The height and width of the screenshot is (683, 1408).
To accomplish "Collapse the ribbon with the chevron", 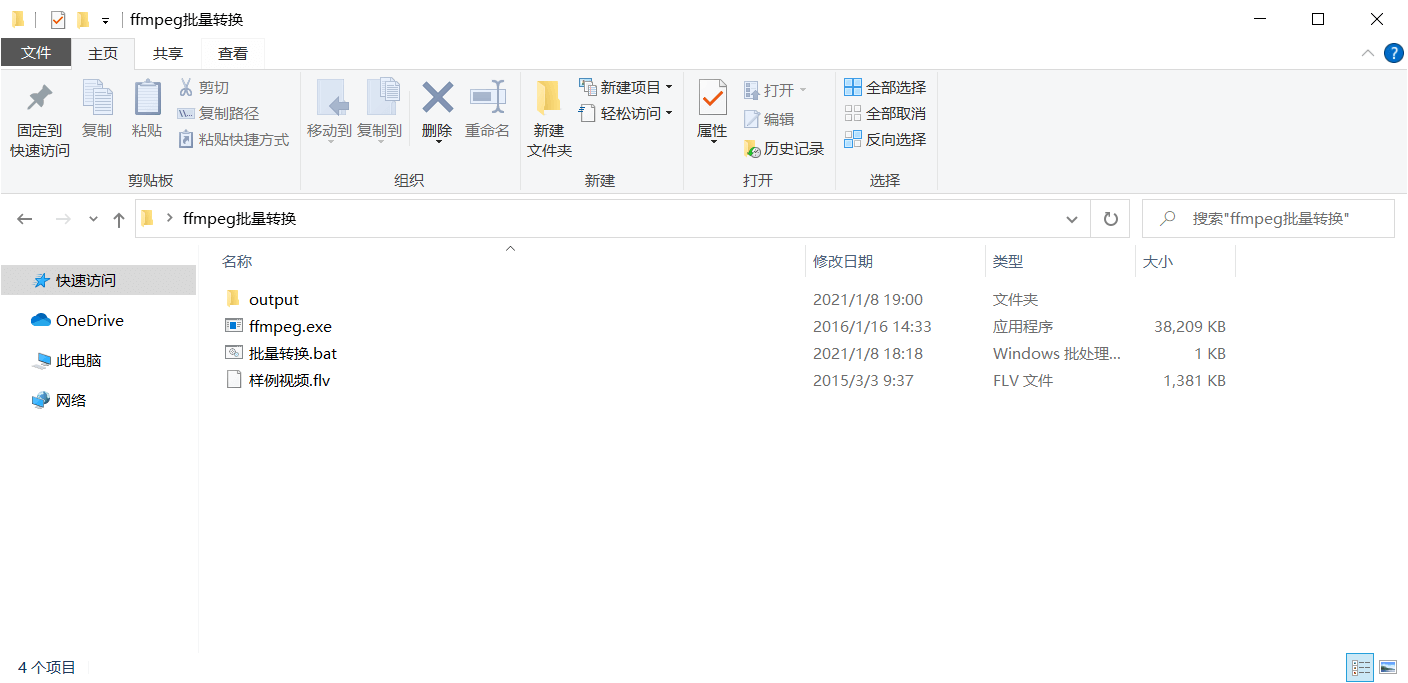I will [x=1368, y=53].
